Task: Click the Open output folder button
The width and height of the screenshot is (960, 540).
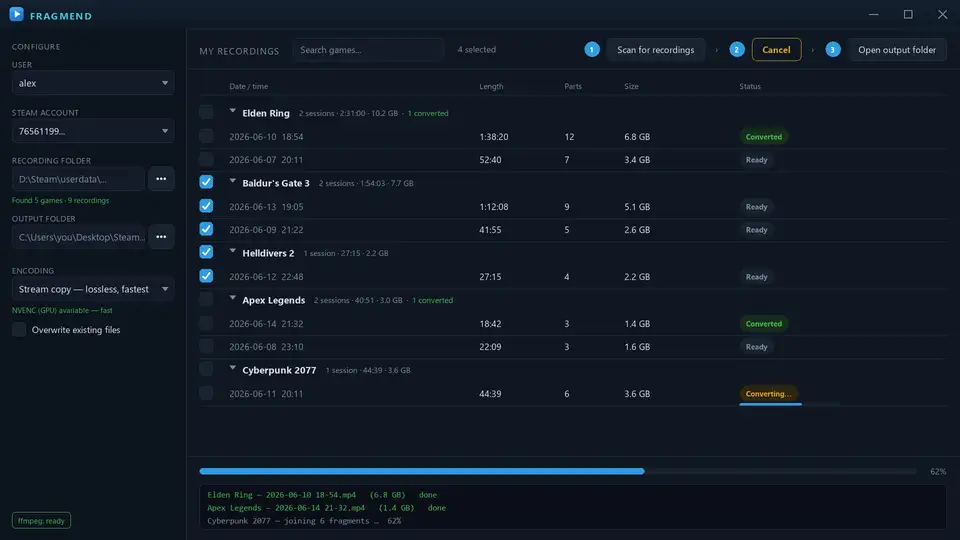Action: coord(897,50)
